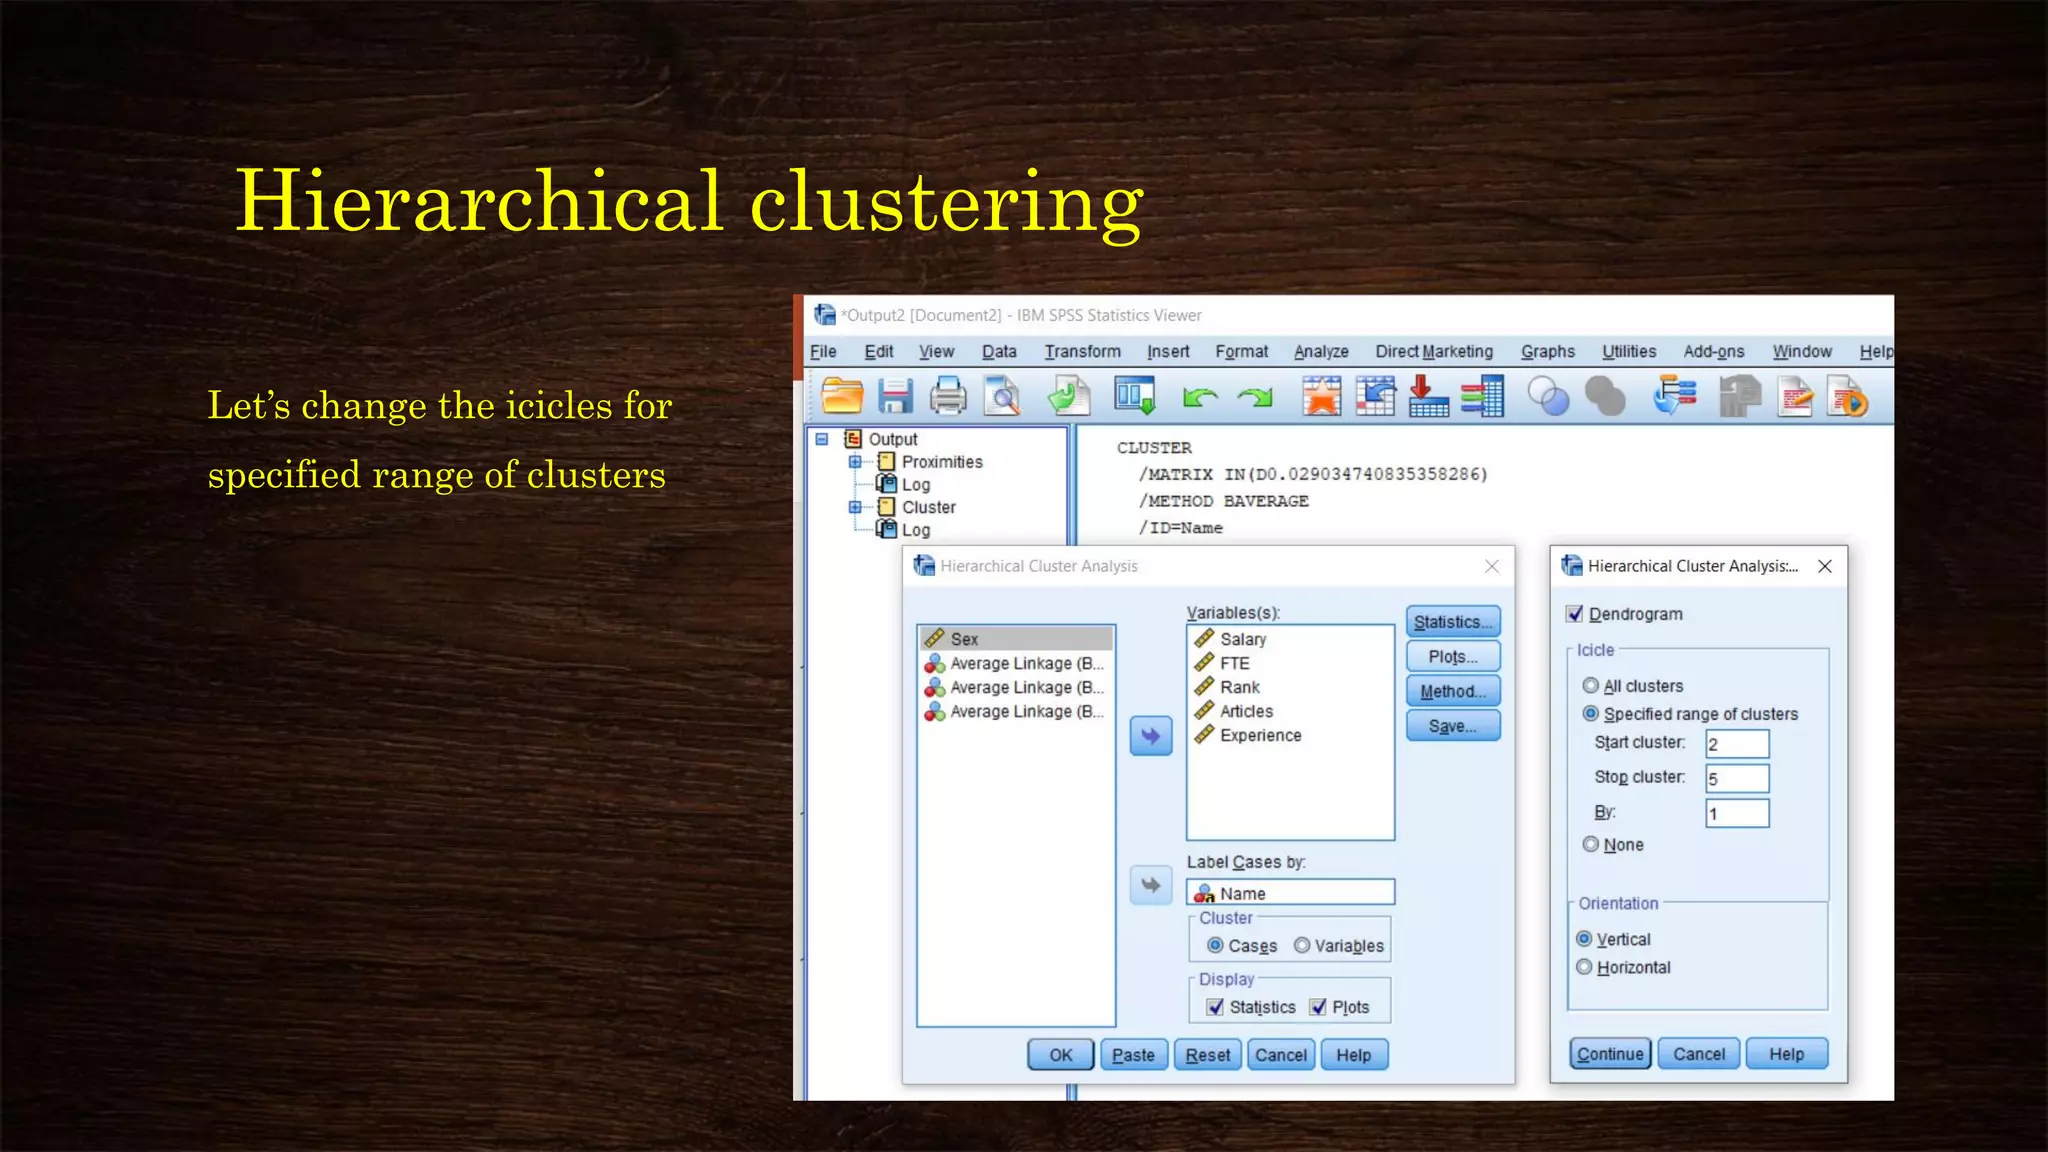Open the File menu

point(823,352)
